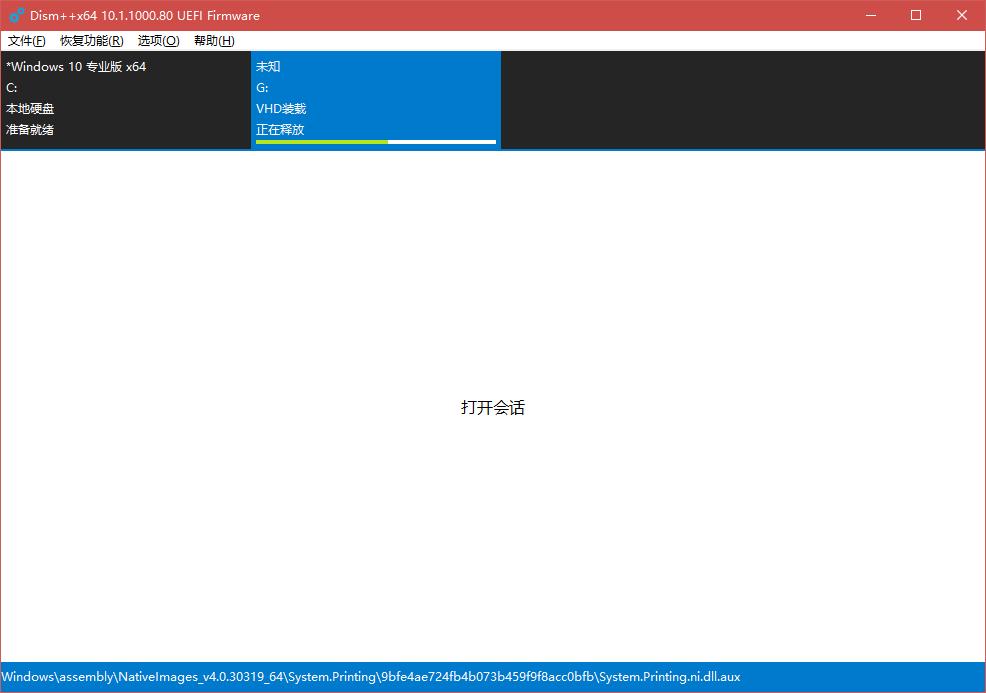Minimize the Dism++ window

coord(871,15)
